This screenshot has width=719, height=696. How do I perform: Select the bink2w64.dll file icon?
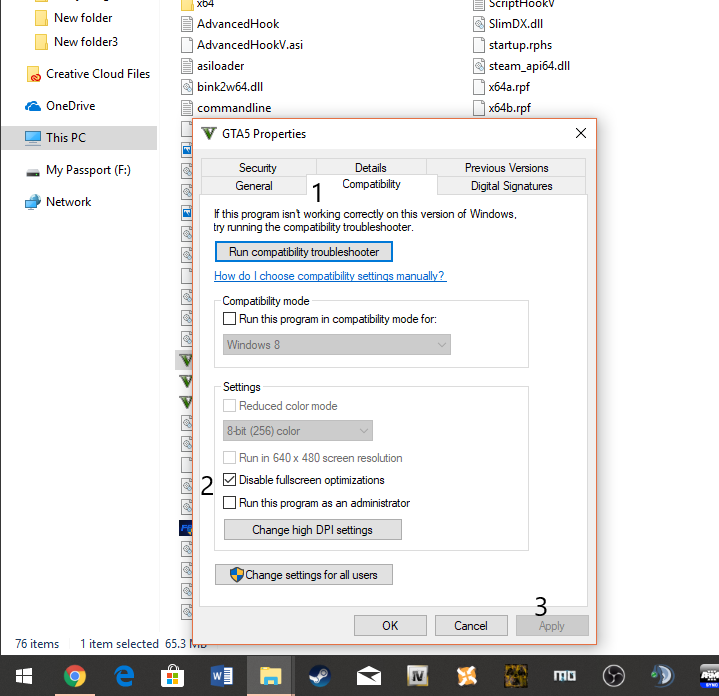187,87
